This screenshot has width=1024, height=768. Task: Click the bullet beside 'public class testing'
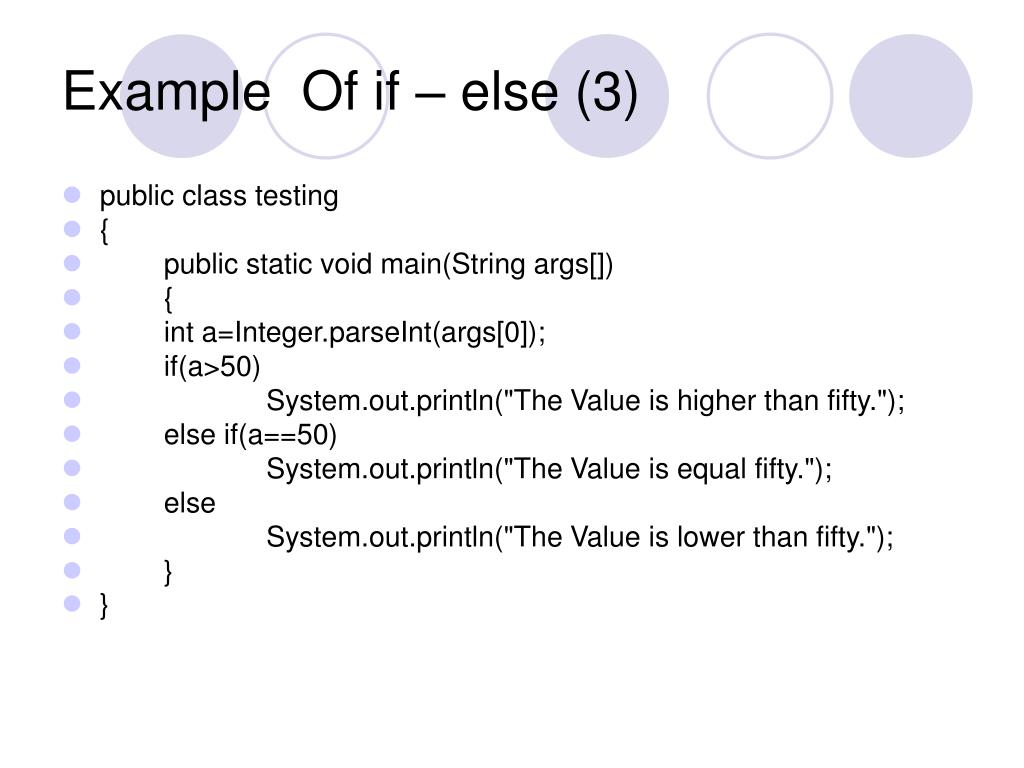coord(72,195)
